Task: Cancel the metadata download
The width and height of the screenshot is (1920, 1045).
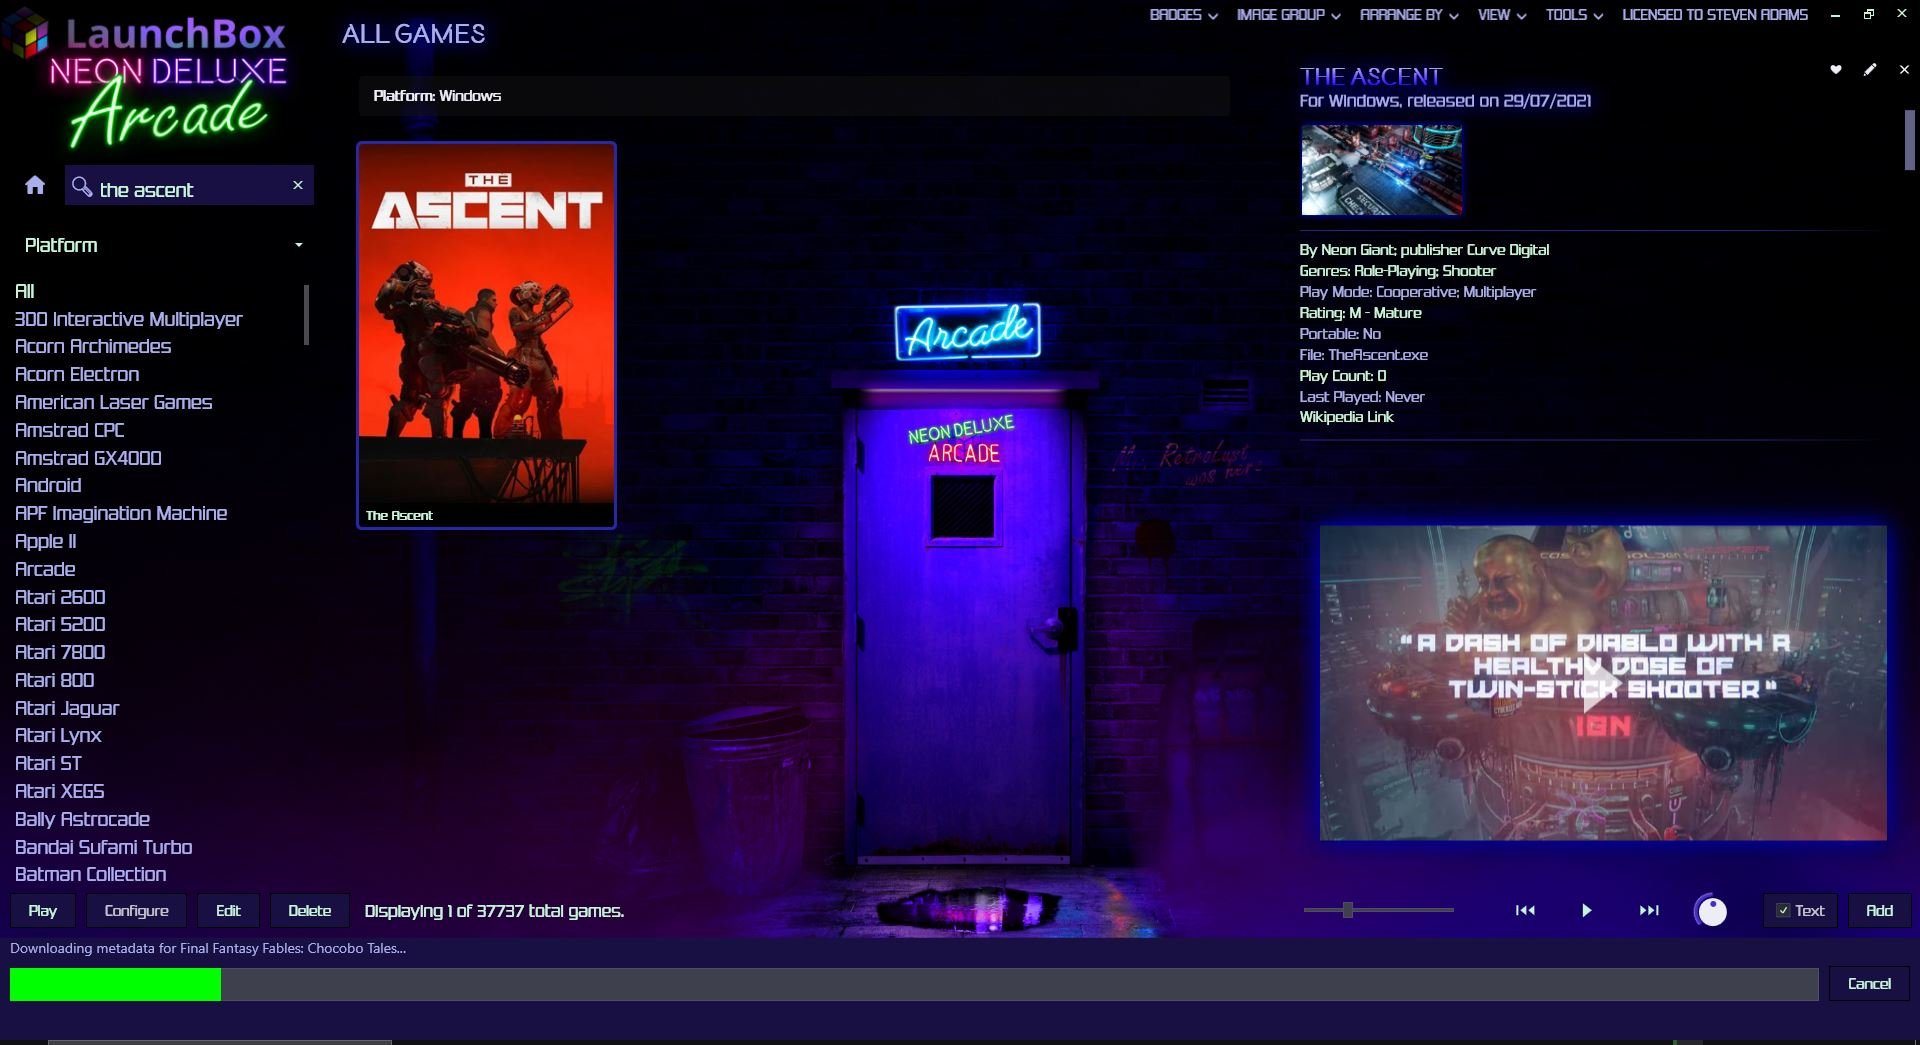Action: click(1869, 984)
